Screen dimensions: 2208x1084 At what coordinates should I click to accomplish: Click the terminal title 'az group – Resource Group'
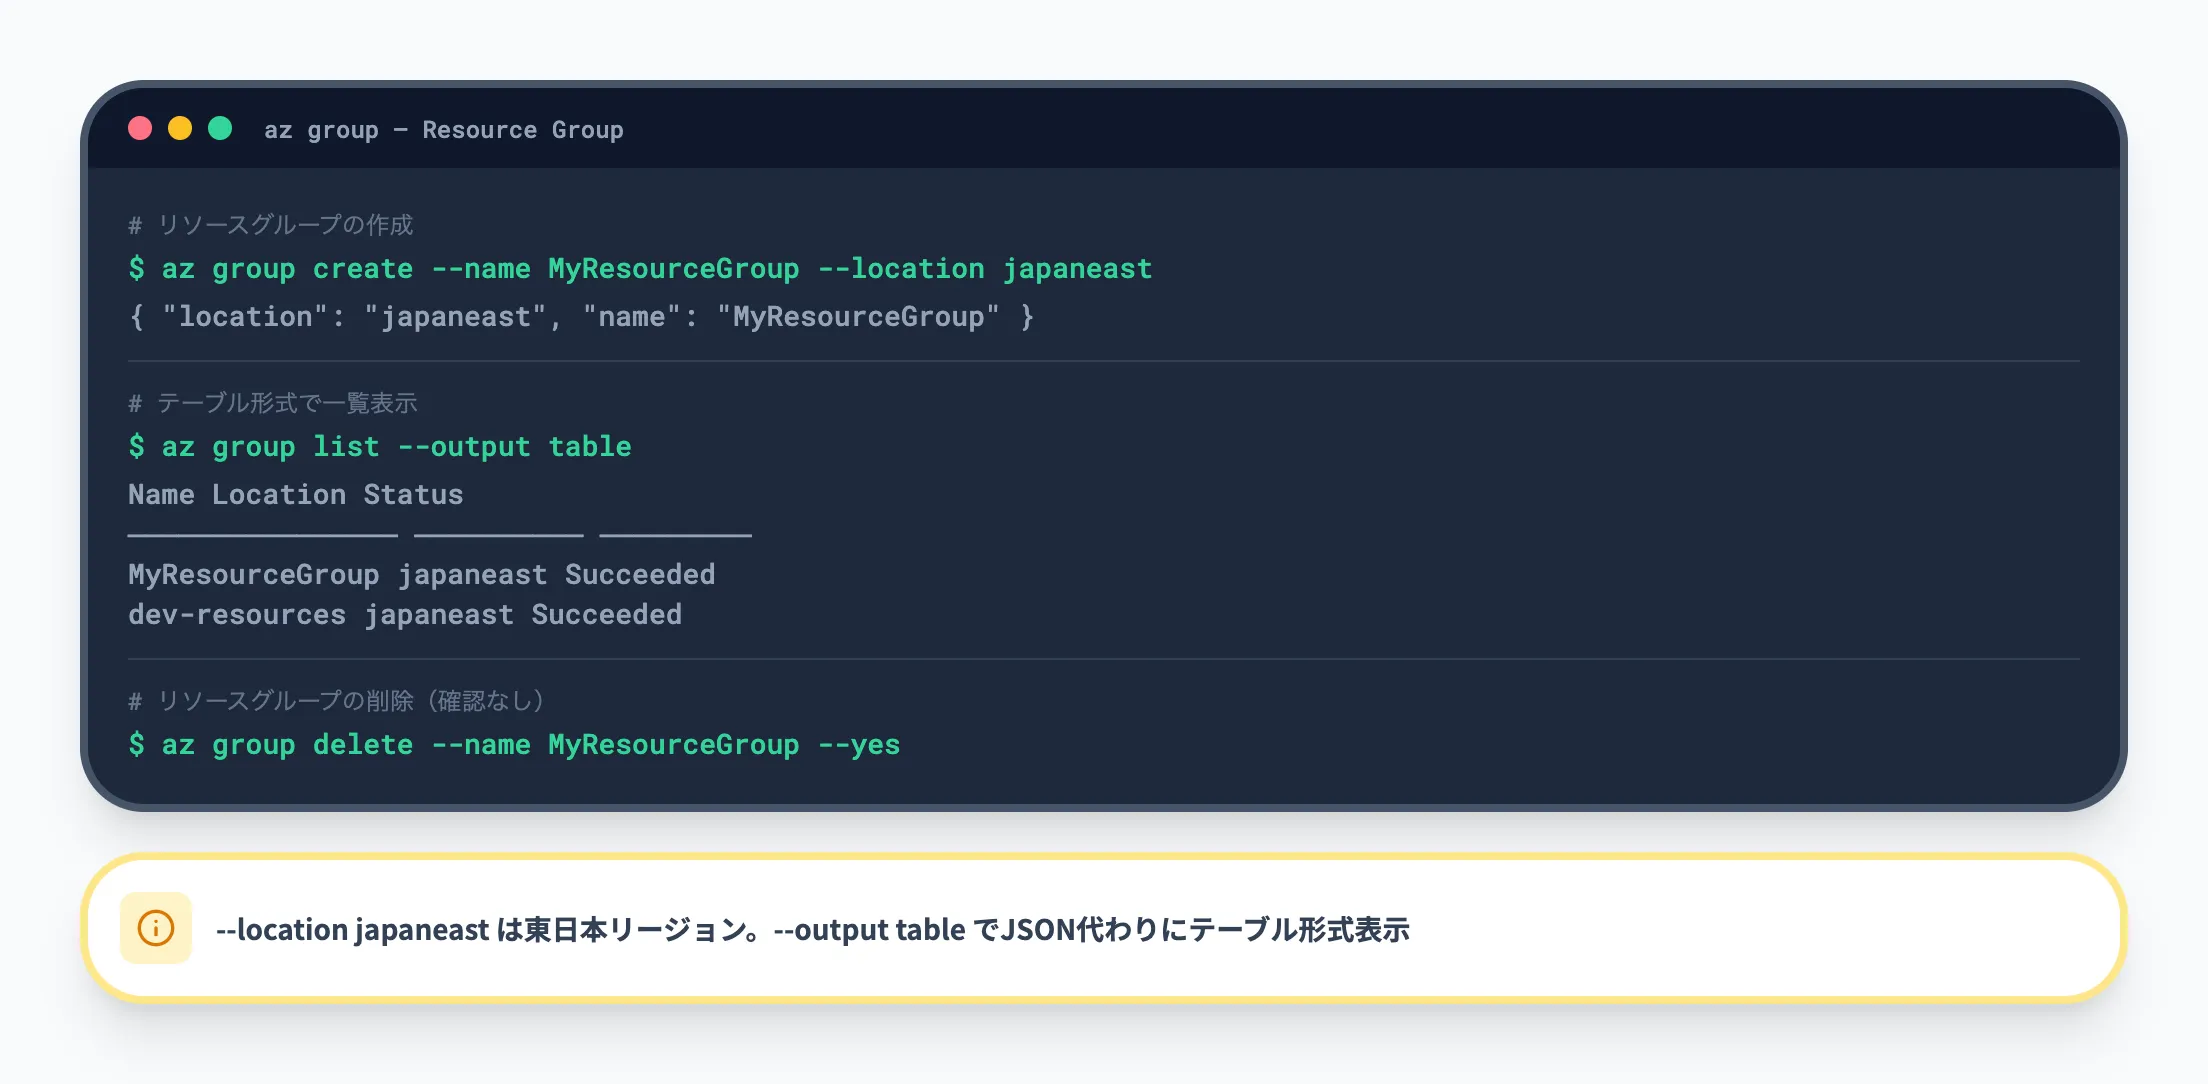pos(443,130)
